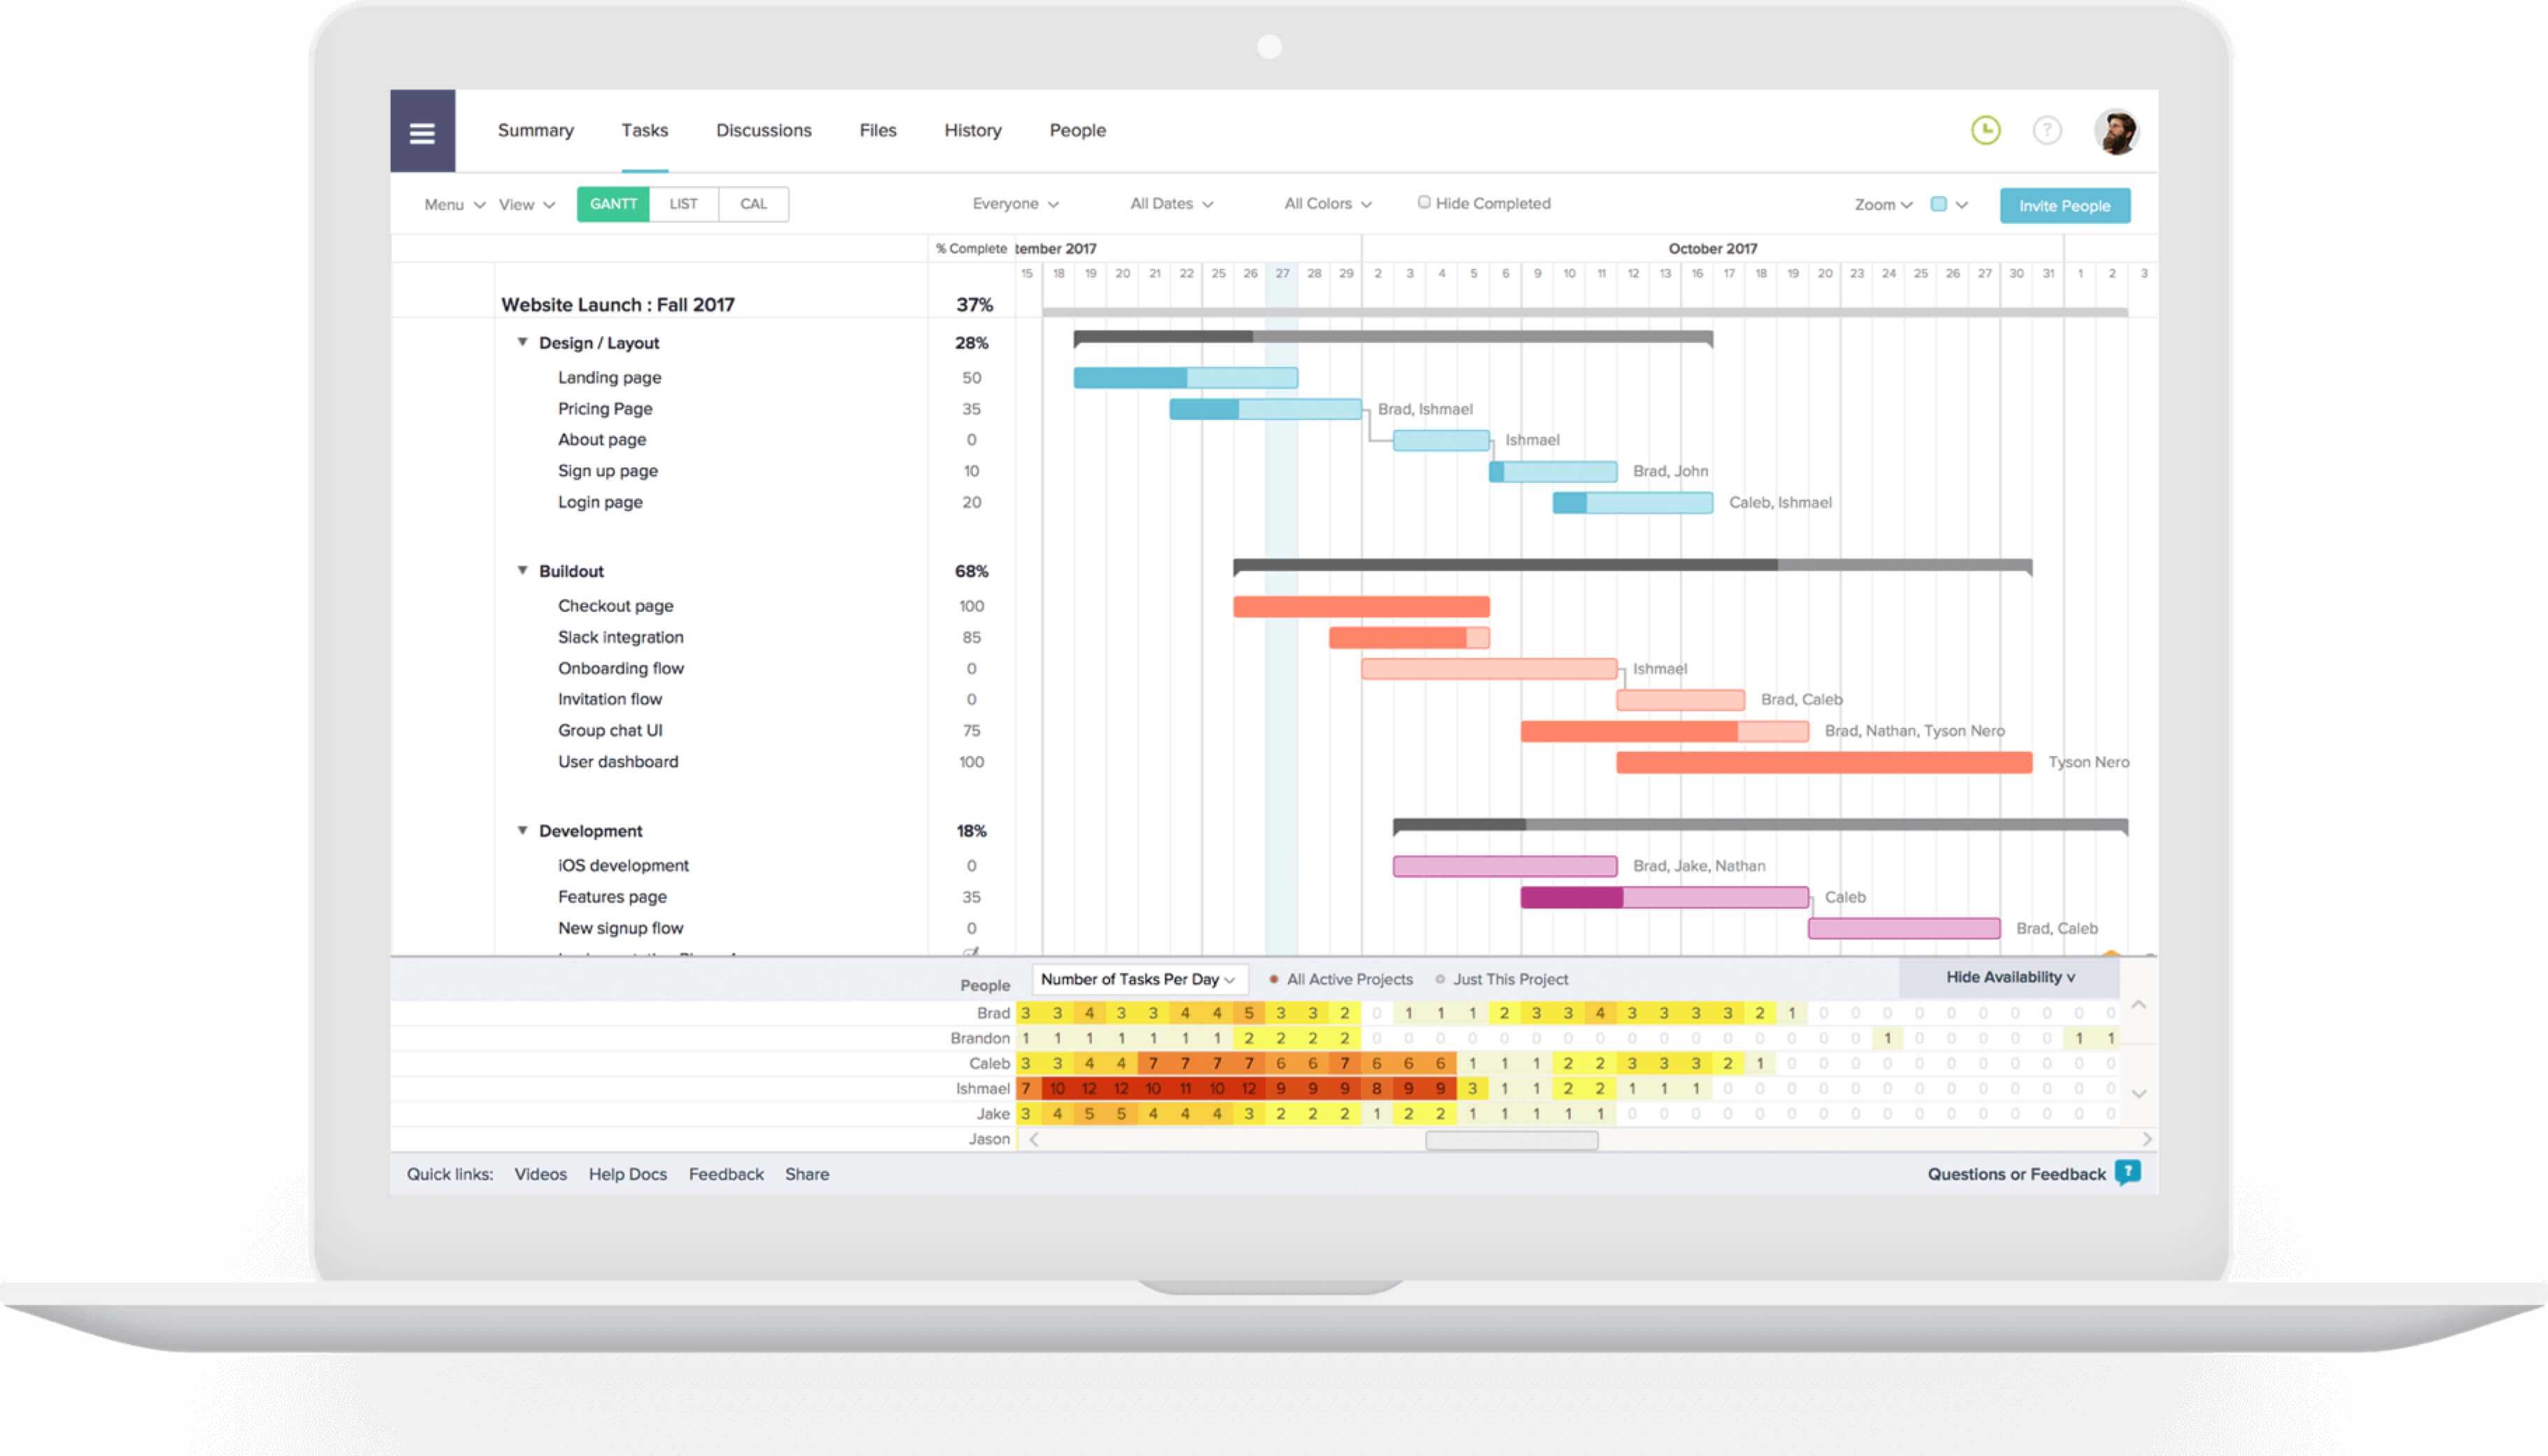The image size is (2548, 1456).
Task: Expand the Everyone filter dropdown
Action: 1016,203
